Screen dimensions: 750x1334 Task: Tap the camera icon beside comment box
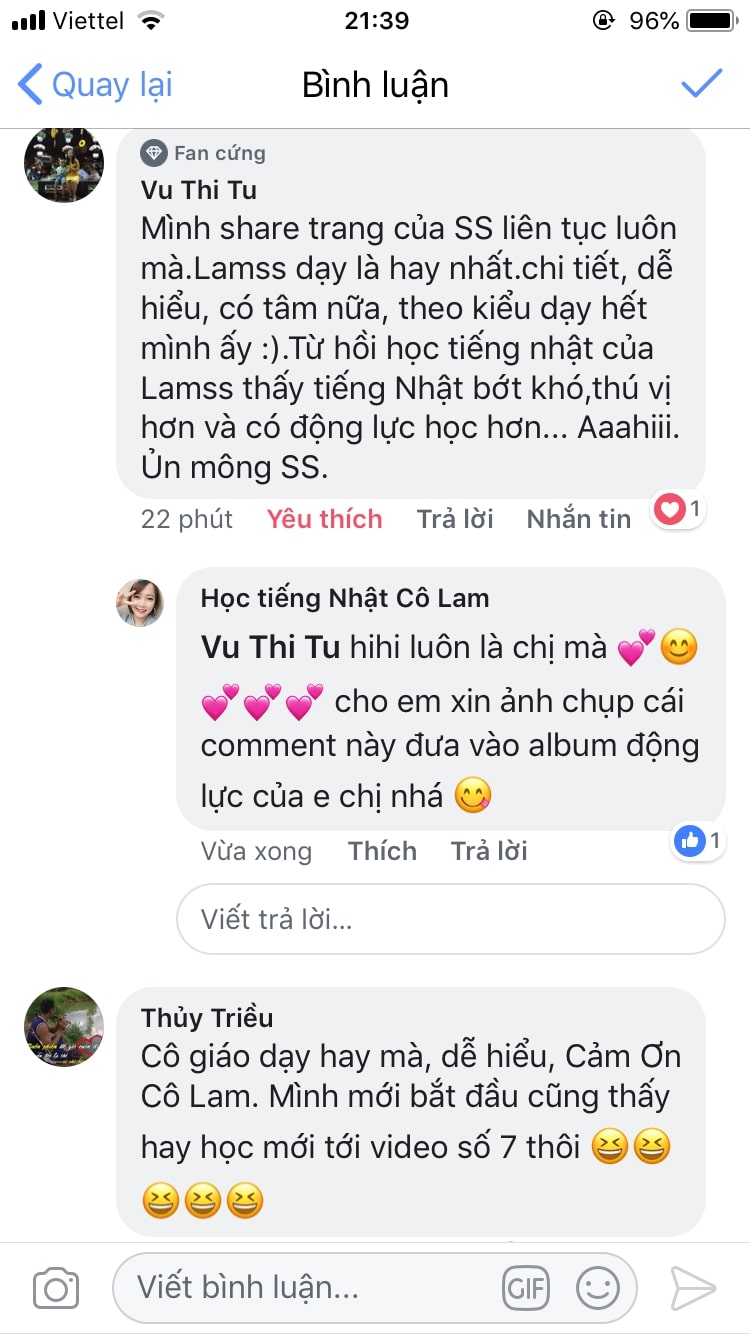coord(56,1288)
